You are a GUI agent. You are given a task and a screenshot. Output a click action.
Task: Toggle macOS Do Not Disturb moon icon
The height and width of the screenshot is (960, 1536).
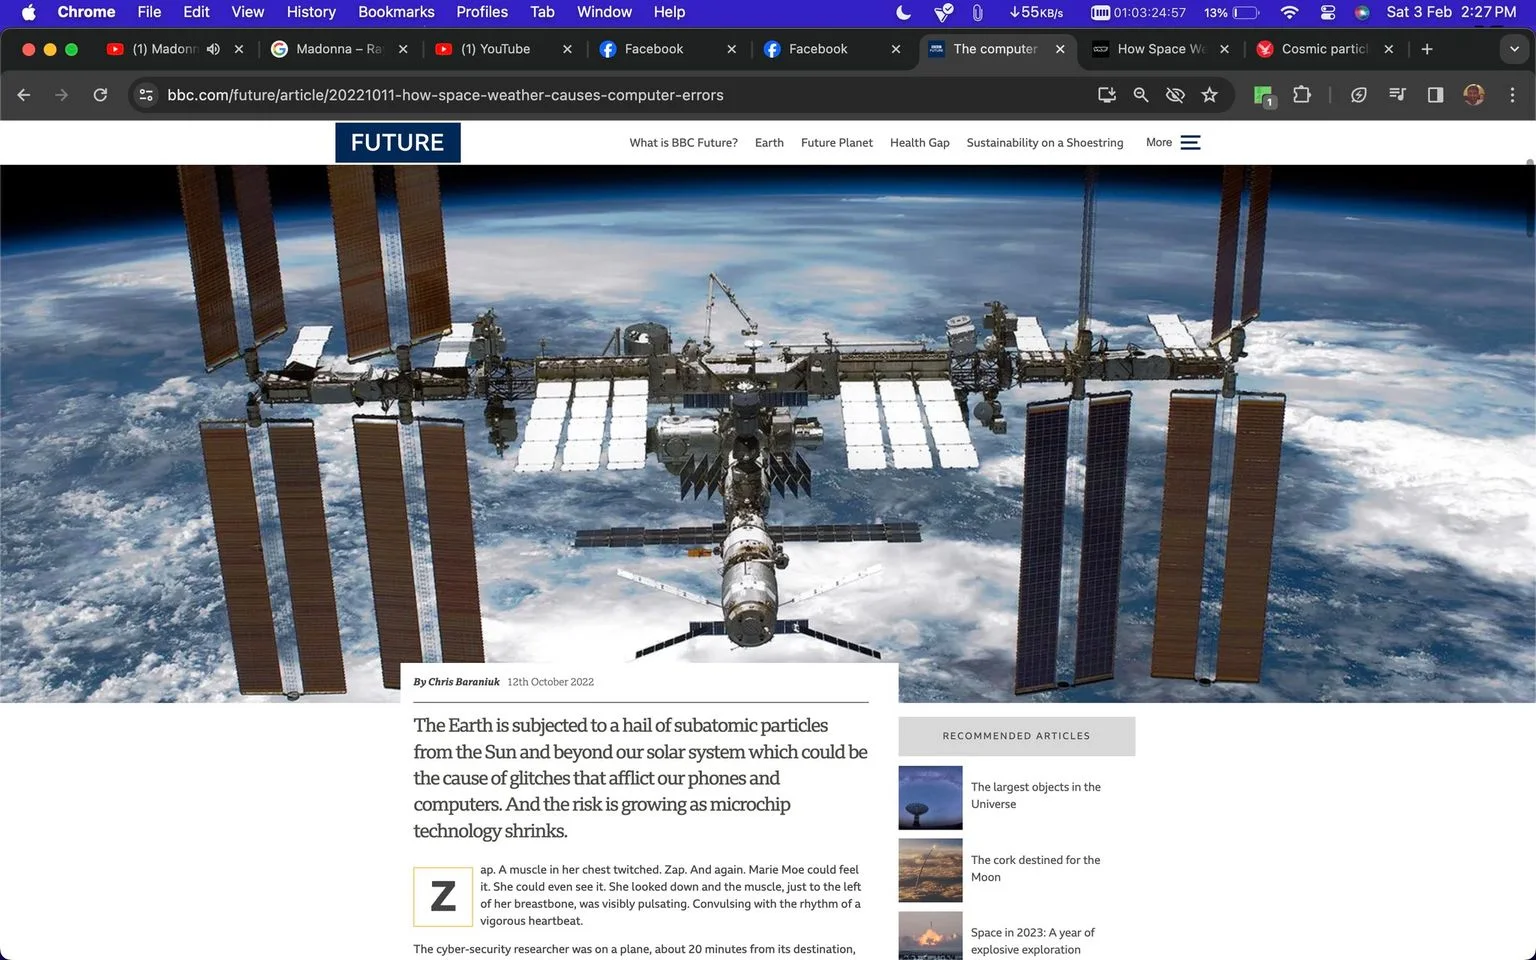[x=903, y=12]
